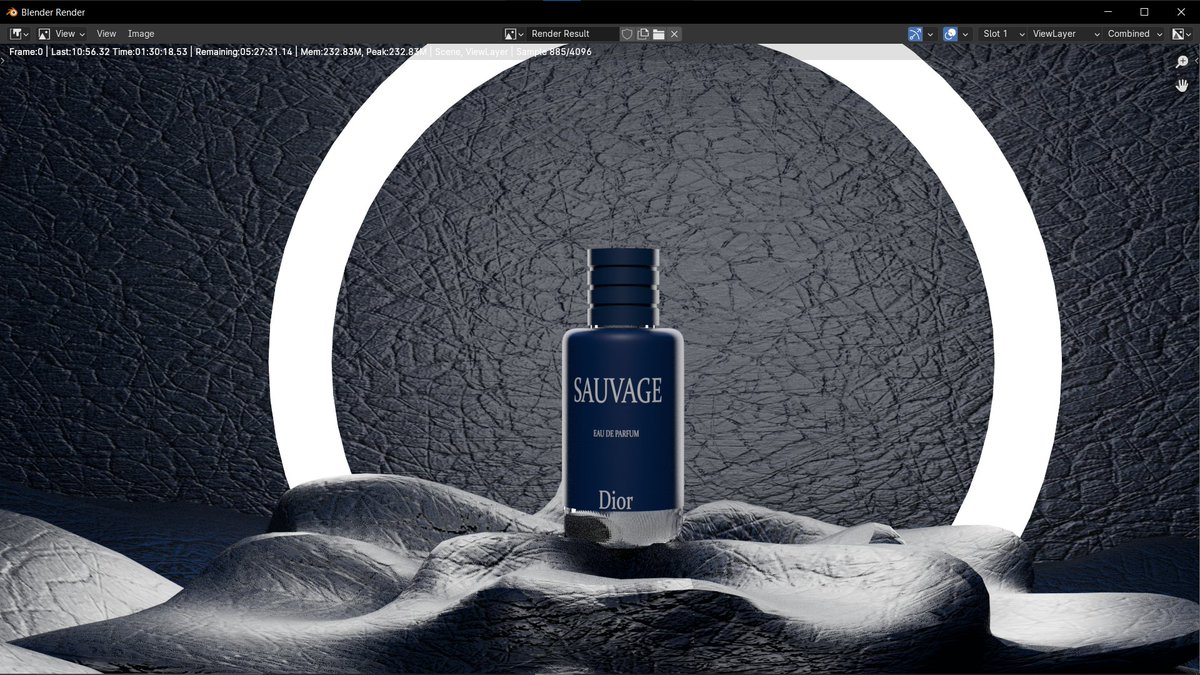Screen dimensions: 1200x675
Task: Click the Blender logo in title bar
Action: (x=11, y=12)
